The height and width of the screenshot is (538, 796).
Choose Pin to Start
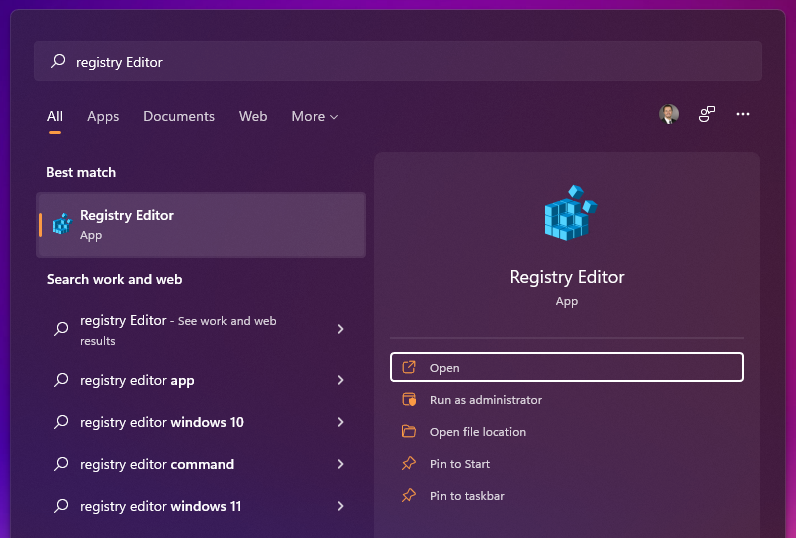[x=567, y=463]
